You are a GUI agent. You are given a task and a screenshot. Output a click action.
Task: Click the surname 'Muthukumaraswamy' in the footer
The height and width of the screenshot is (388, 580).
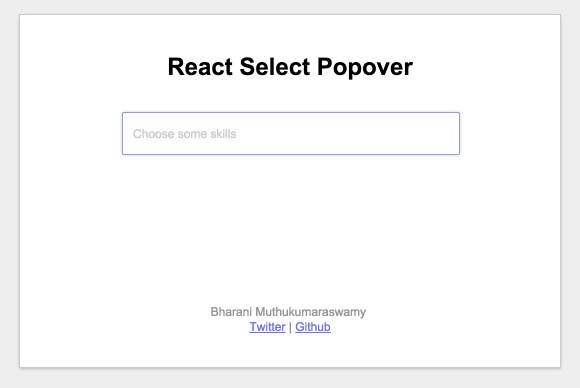[x=311, y=312]
